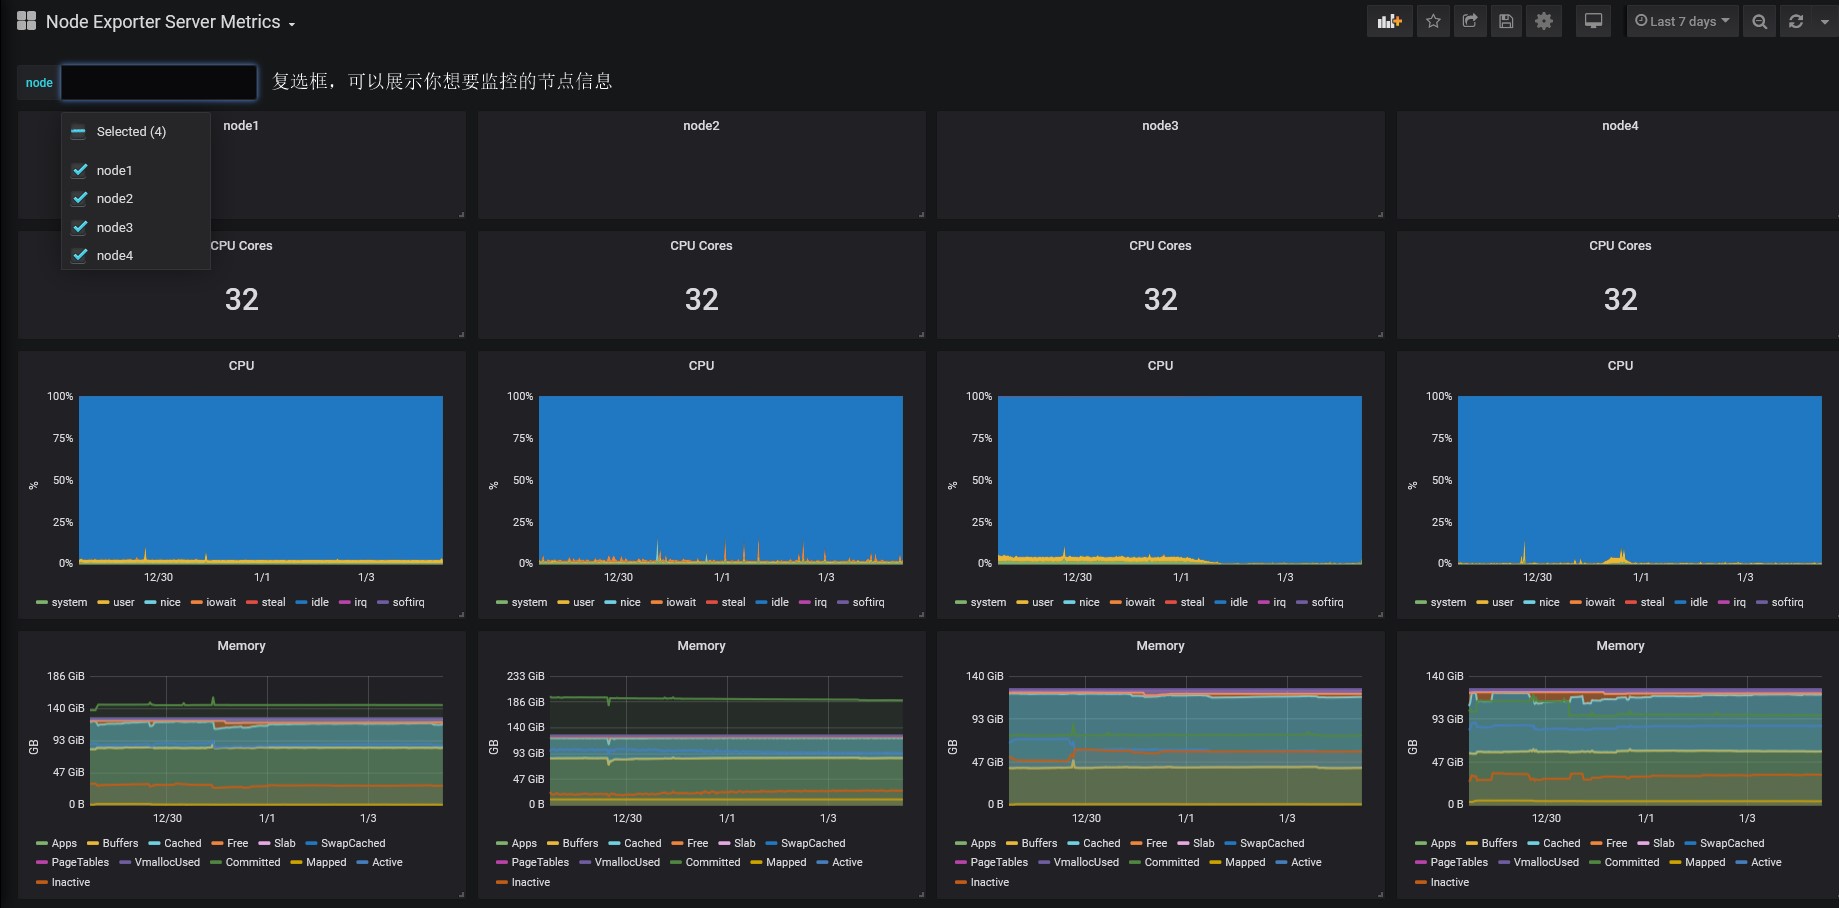Toggle irq series in third CPU legend
The width and height of the screenshot is (1839, 908).
[x=1279, y=602]
